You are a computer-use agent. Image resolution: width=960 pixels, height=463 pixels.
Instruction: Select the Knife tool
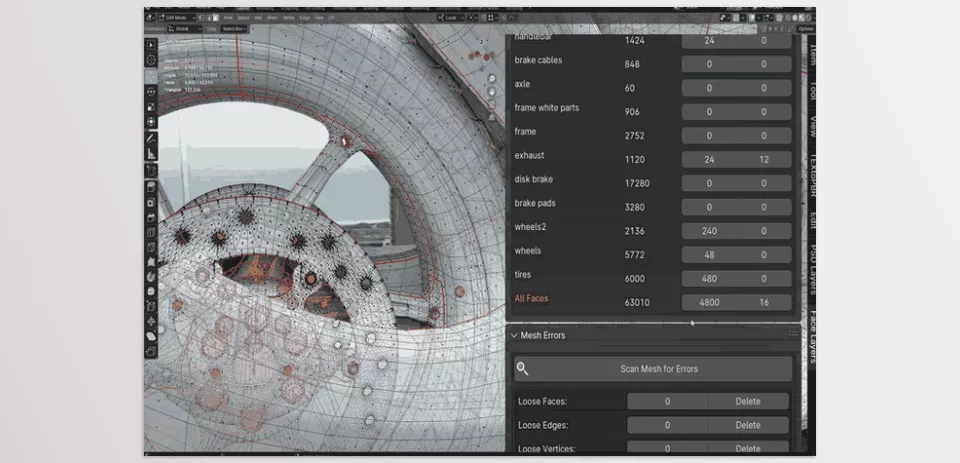[151, 247]
